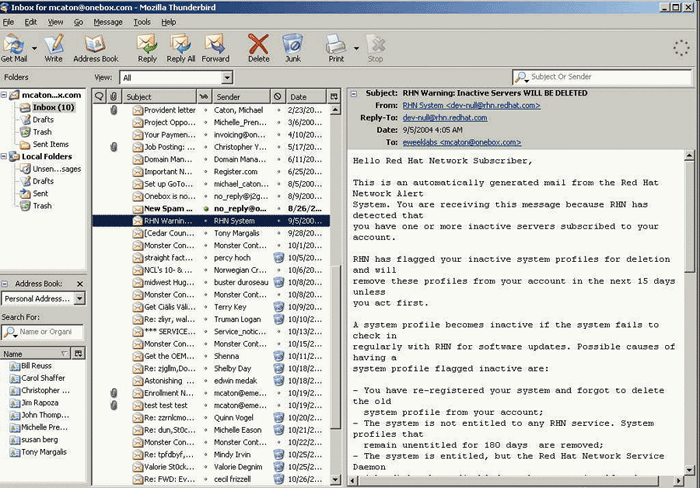
Task: Mark message as Junk using toolbar icon
Action: tap(293, 48)
